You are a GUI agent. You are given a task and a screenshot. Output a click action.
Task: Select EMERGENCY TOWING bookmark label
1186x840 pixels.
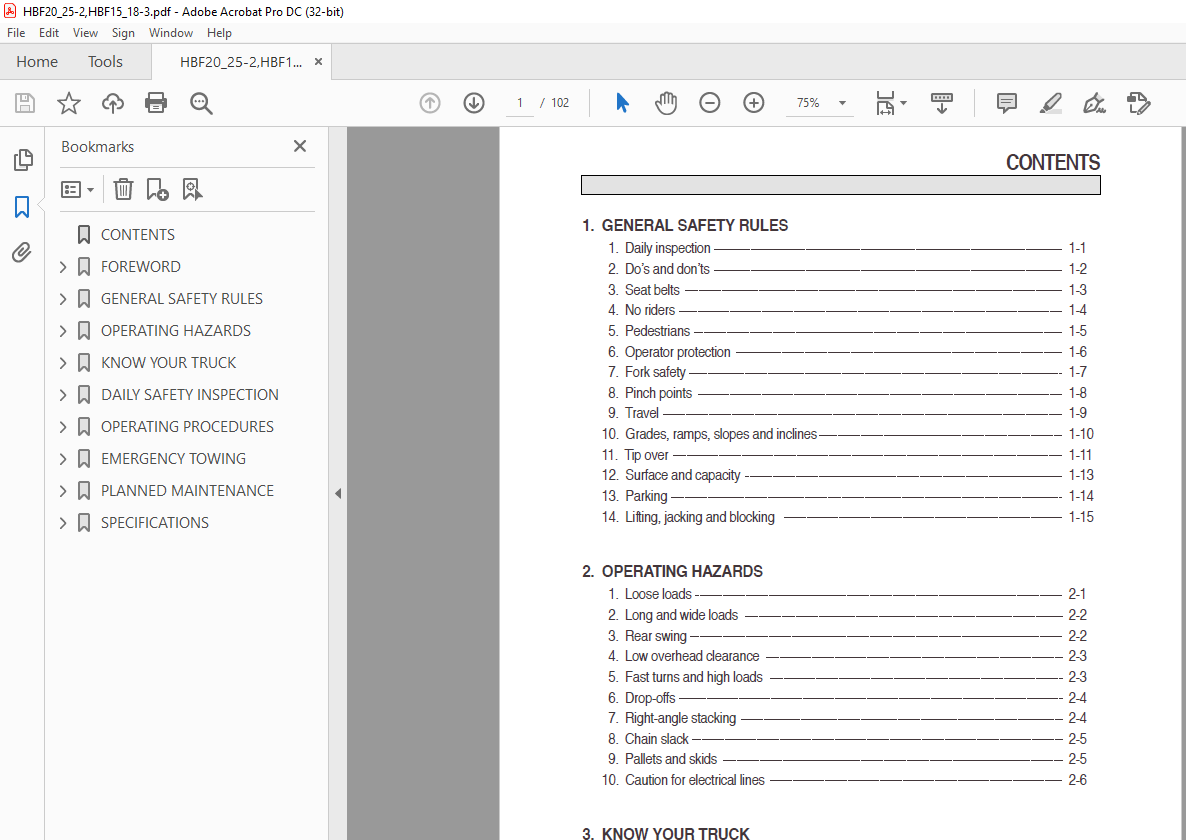pyautogui.click(x=173, y=459)
